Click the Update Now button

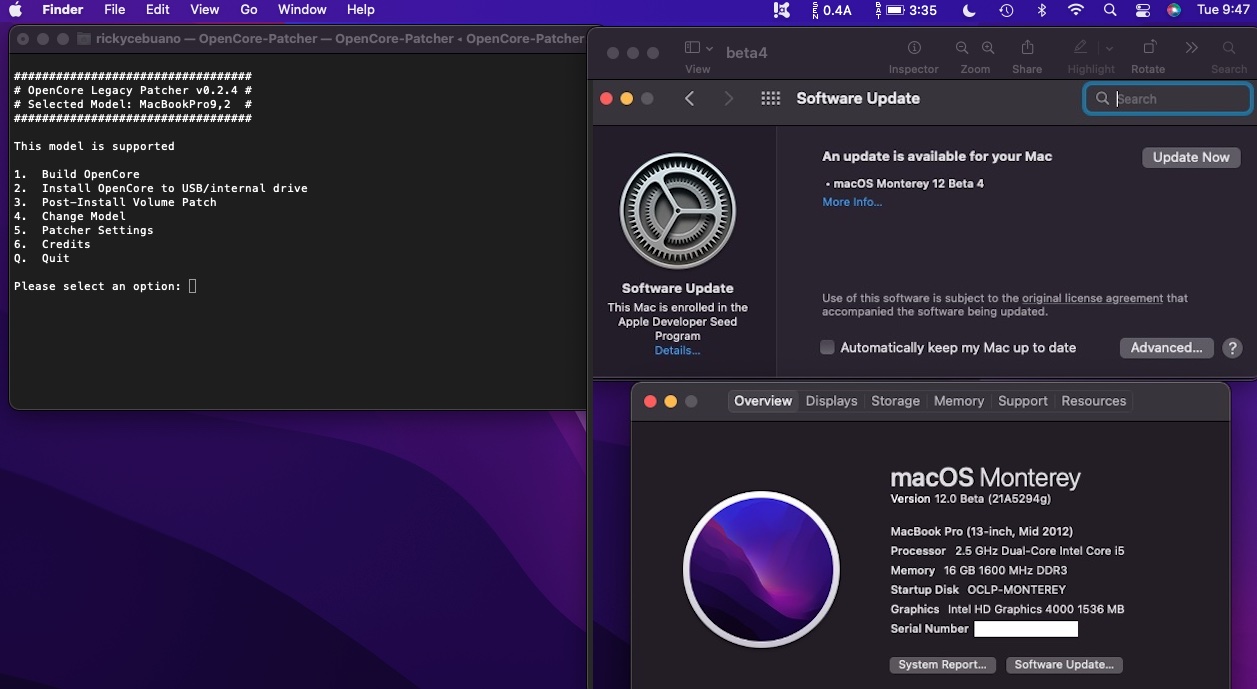pyautogui.click(x=1191, y=157)
